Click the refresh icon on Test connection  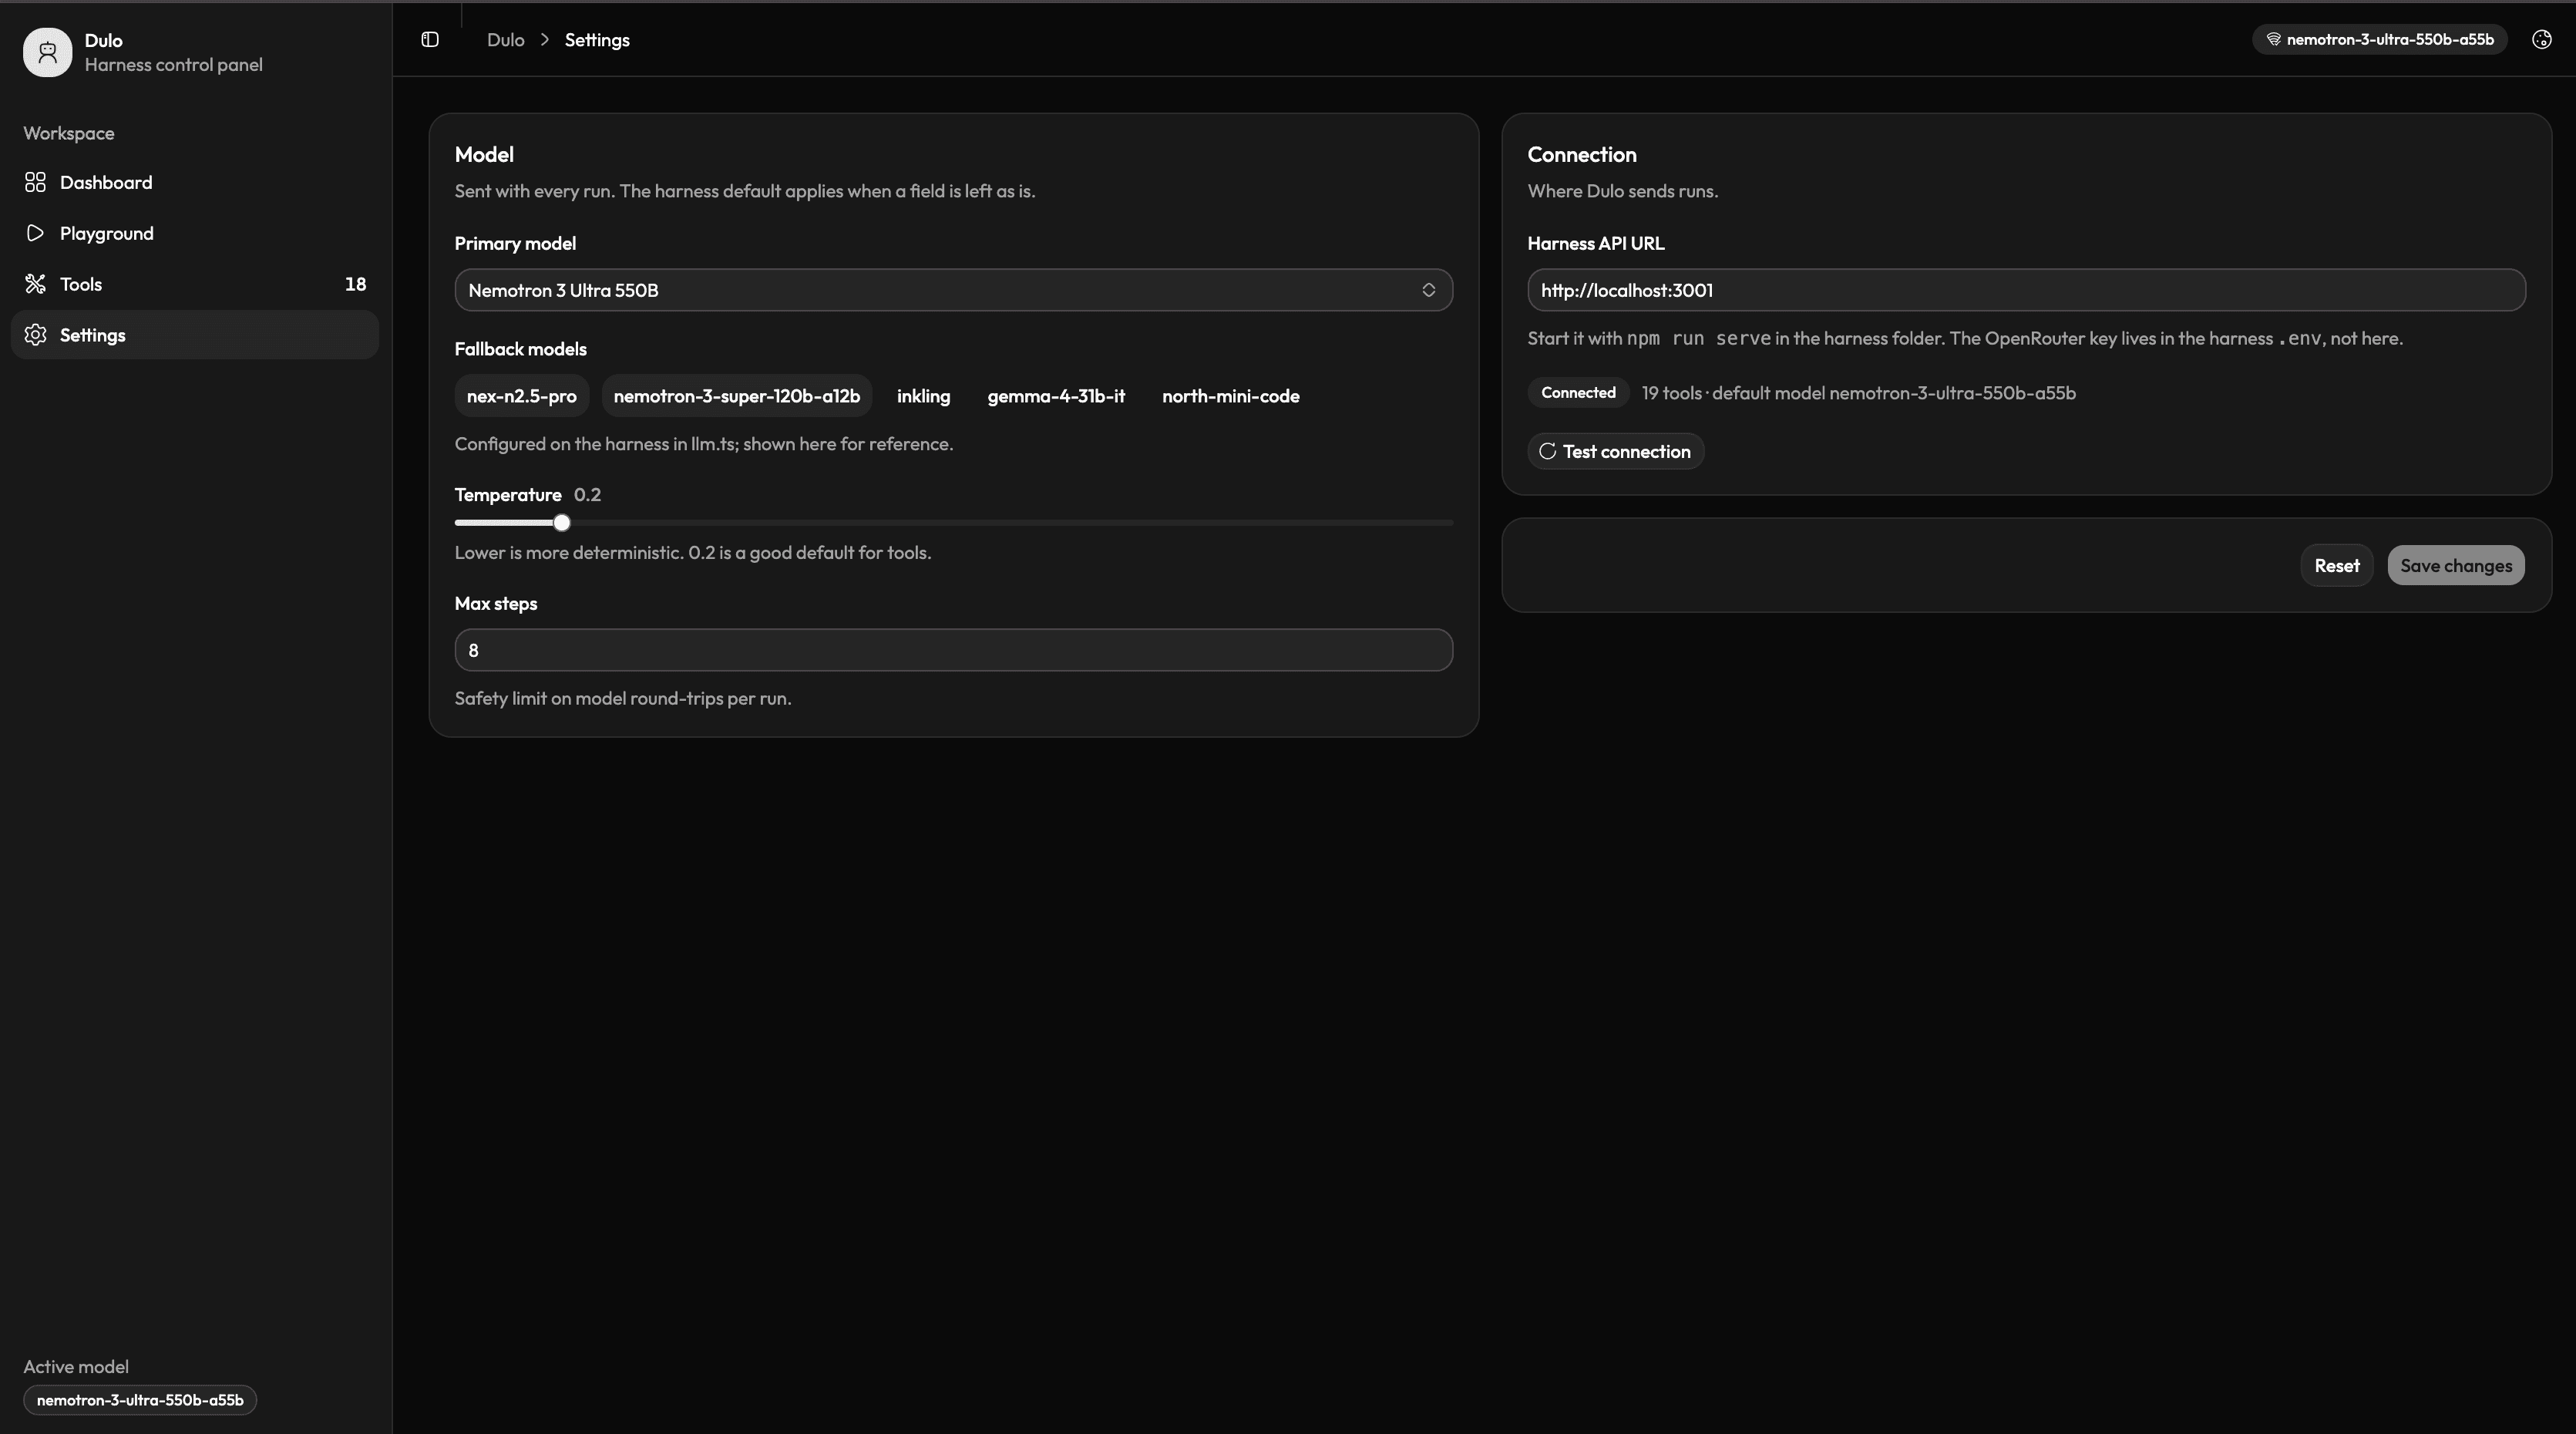[1547, 451]
